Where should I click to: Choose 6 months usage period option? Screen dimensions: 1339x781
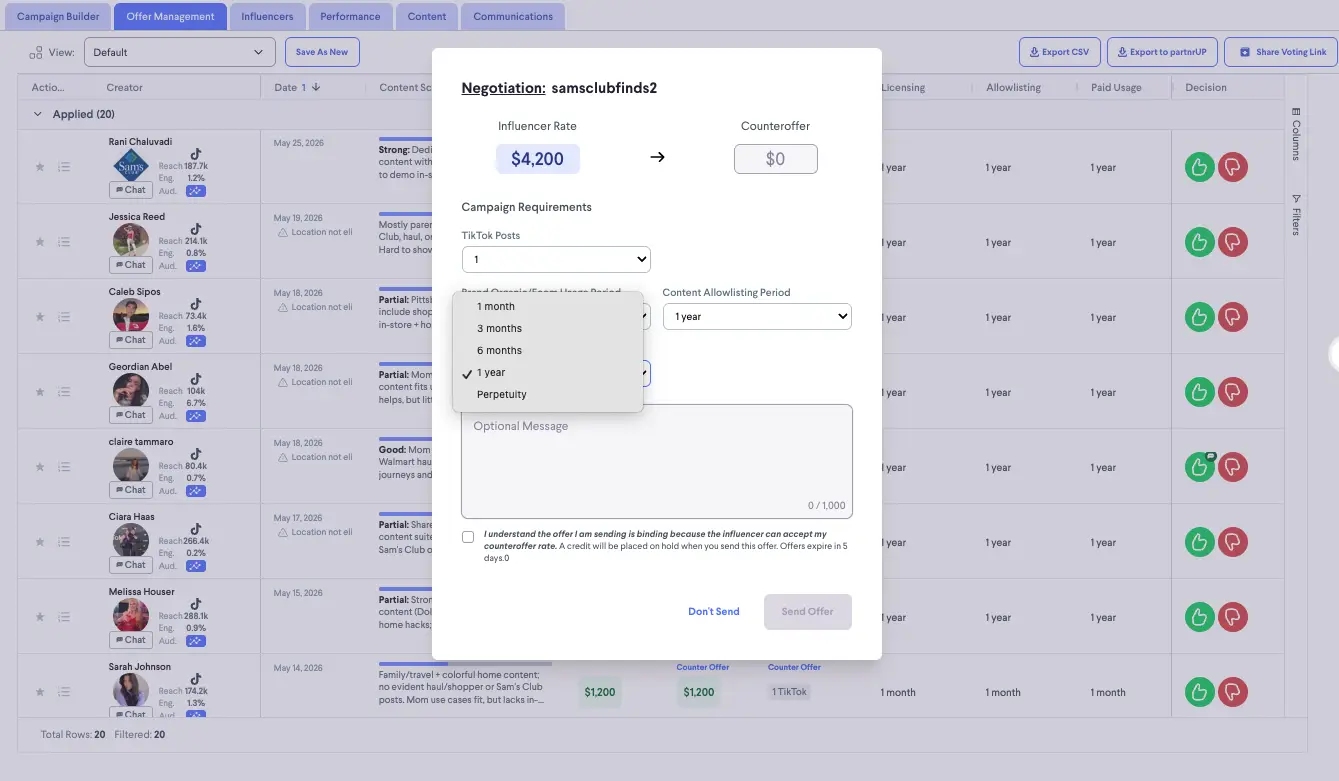pos(547,350)
